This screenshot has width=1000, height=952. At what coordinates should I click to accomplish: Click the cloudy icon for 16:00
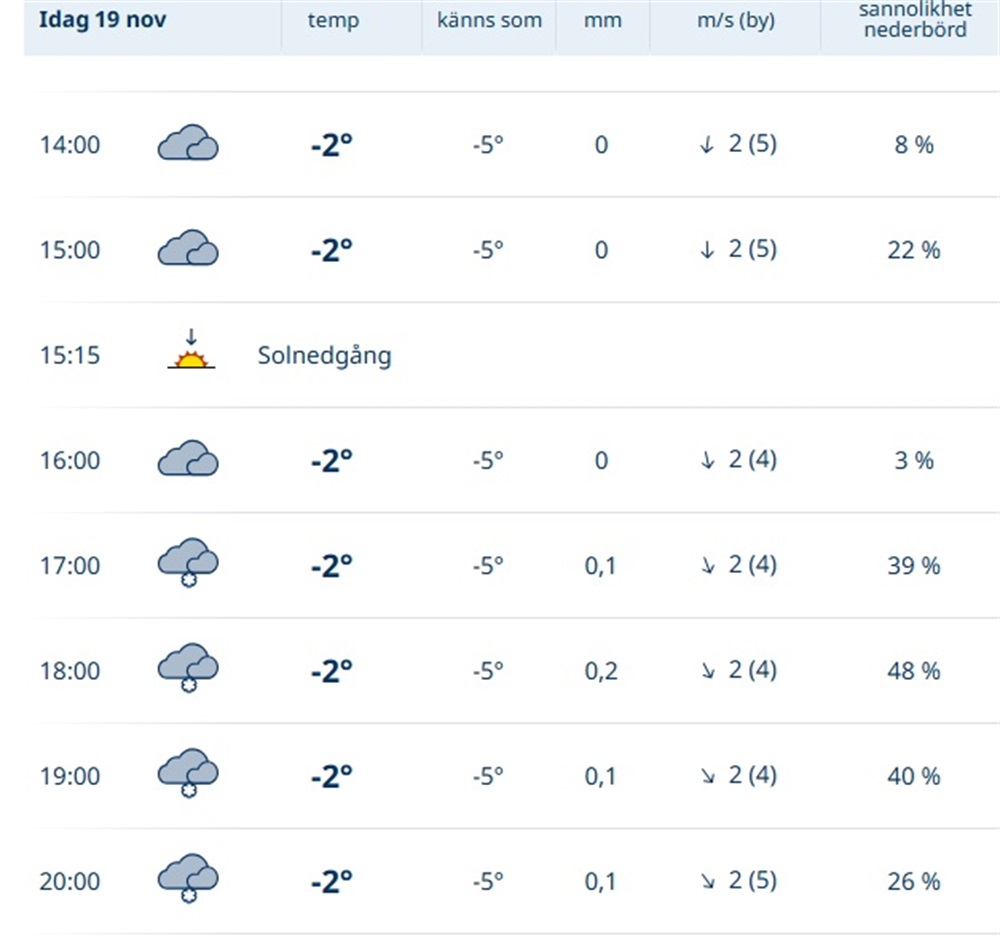(x=188, y=460)
